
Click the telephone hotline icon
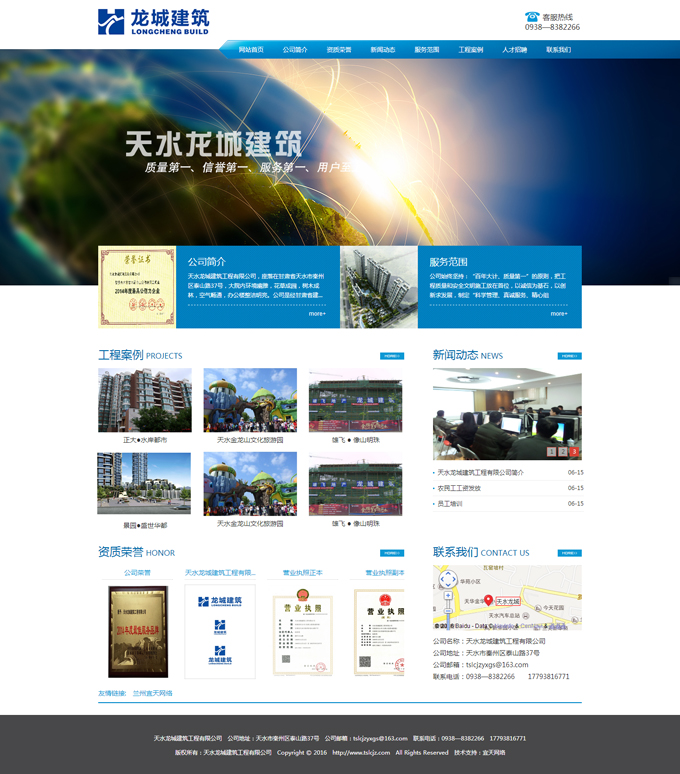point(531,17)
